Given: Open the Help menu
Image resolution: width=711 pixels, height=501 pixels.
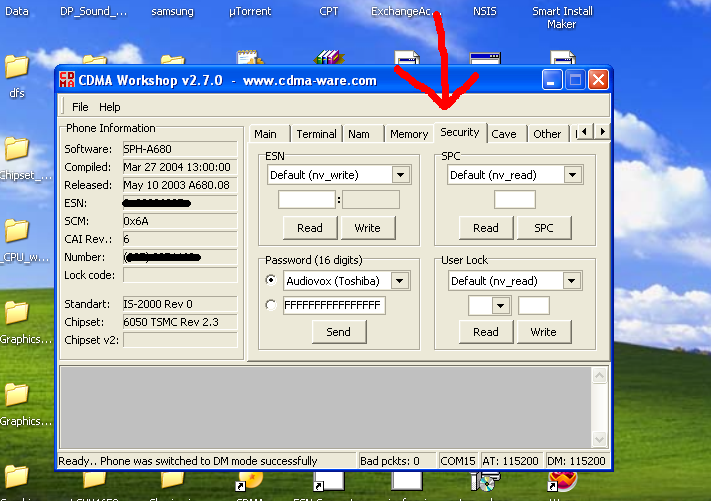Looking at the screenshot, I should click(110, 107).
